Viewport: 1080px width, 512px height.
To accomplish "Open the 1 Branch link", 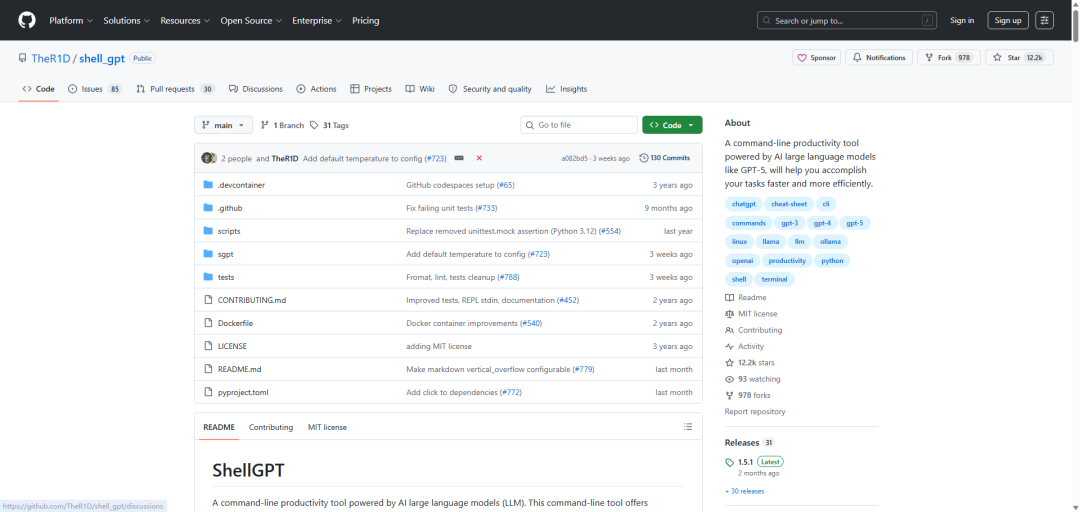I will [x=282, y=125].
